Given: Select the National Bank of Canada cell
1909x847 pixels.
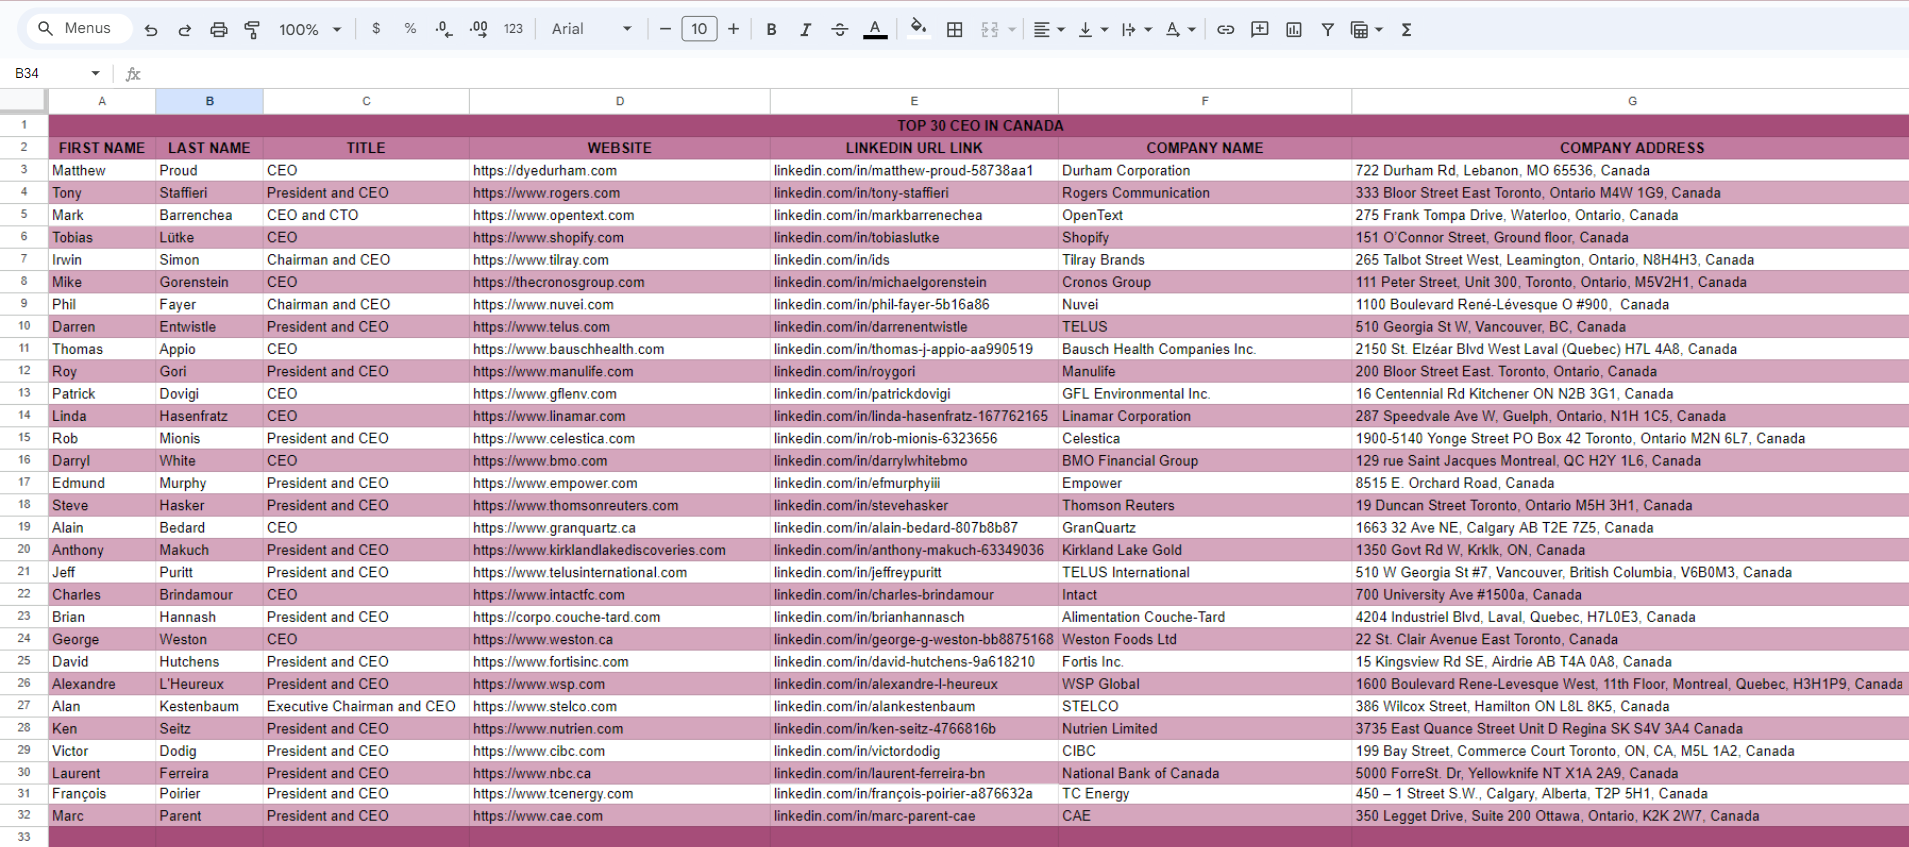Looking at the screenshot, I should (x=1205, y=773).
